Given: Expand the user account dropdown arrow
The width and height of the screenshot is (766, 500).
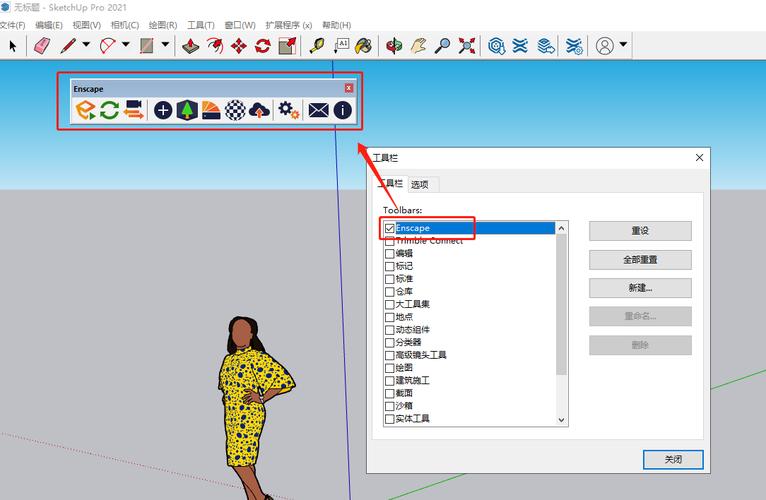Looking at the screenshot, I should 623,44.
